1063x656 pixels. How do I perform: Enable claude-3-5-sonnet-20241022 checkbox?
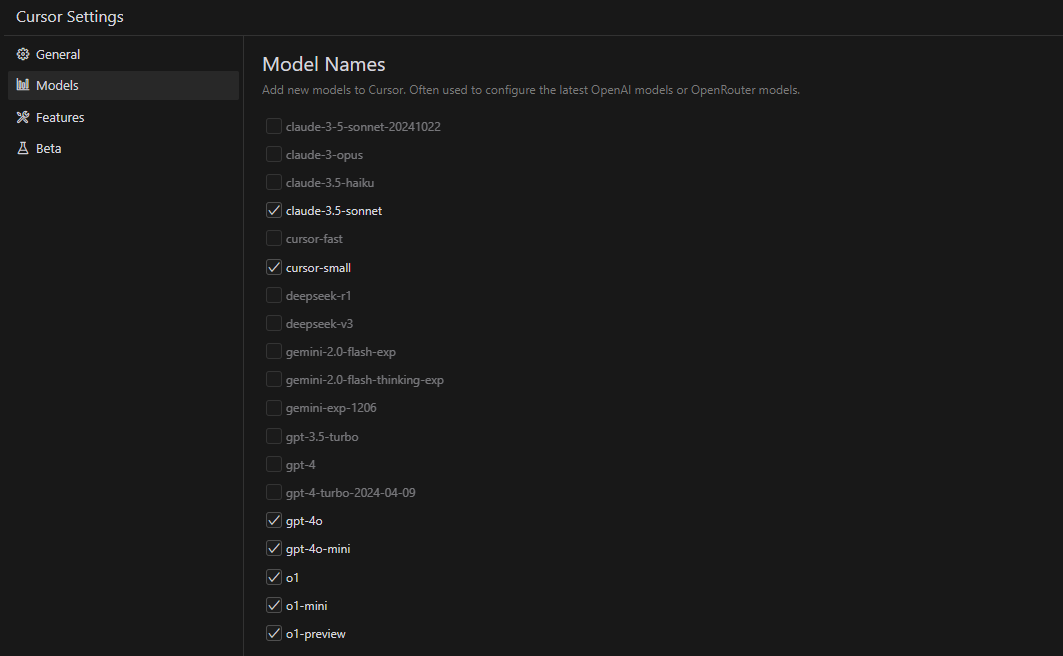(x=274, y=126)
